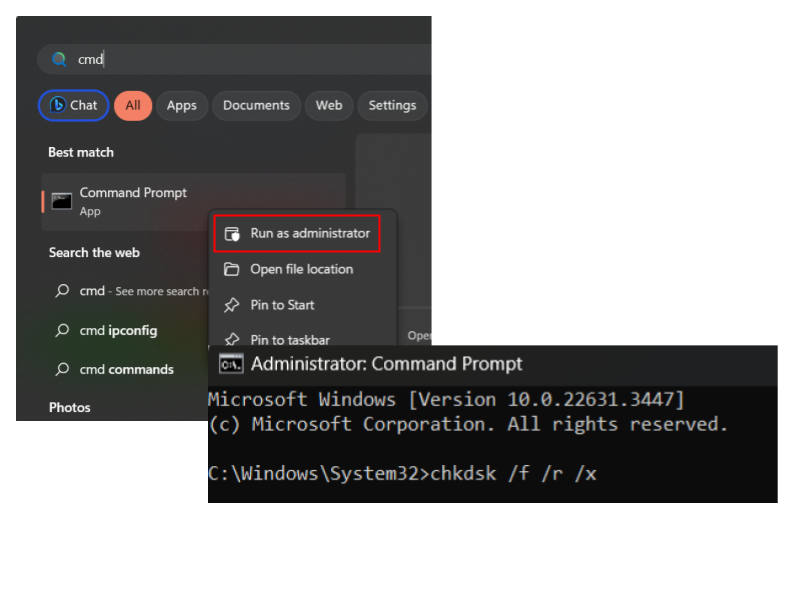Open the cmd commands web suggestion
The width and height of the screenshot is (800, 600).
click(128, 369)
